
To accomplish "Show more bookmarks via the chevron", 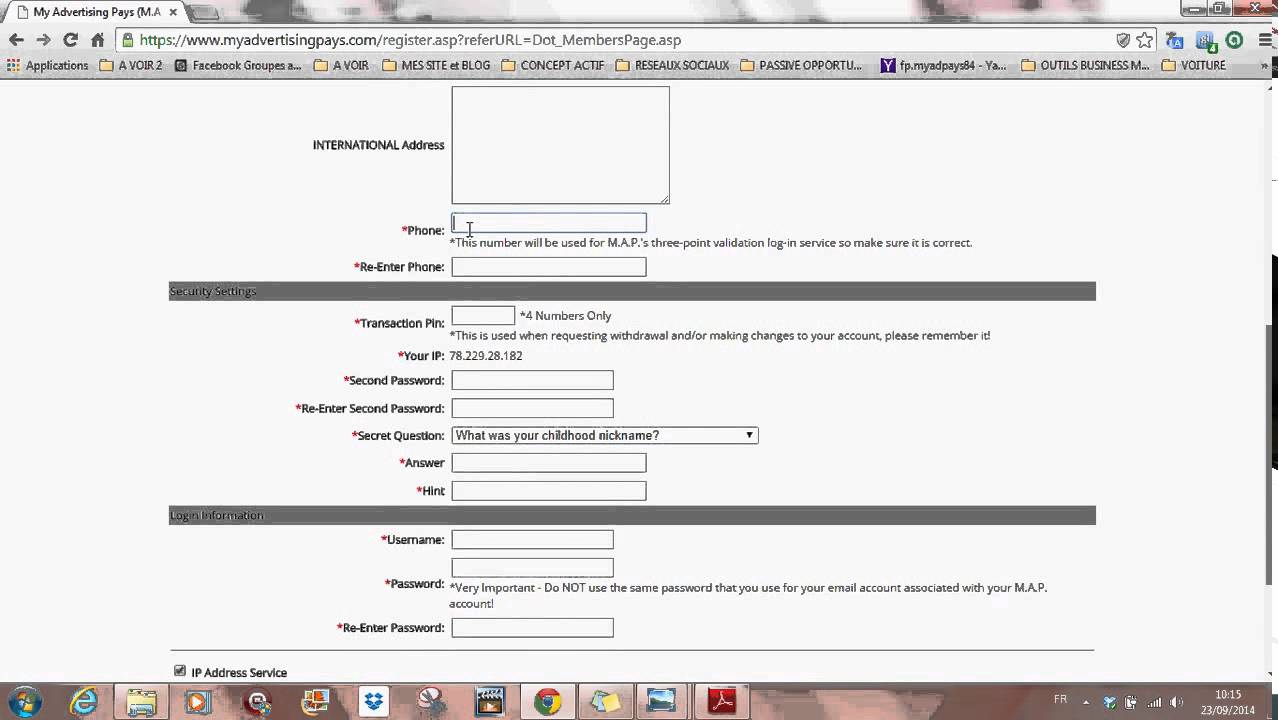I will (x=1265, y=65).
